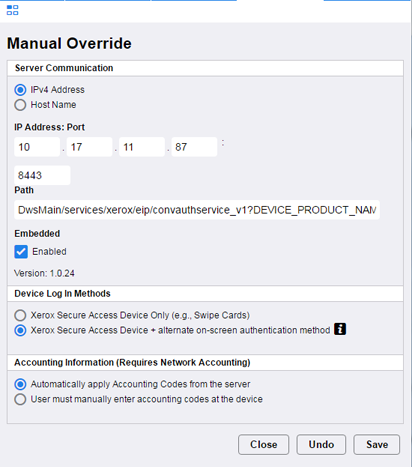Click the info icon beside alternate authentication method
Image resolution: width=412 pixels, height=467 pixels.
point(340,329)
